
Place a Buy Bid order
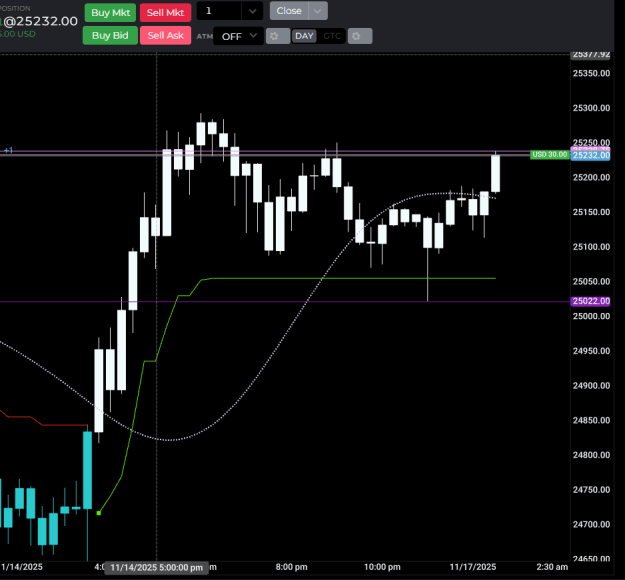coord(110,35)
